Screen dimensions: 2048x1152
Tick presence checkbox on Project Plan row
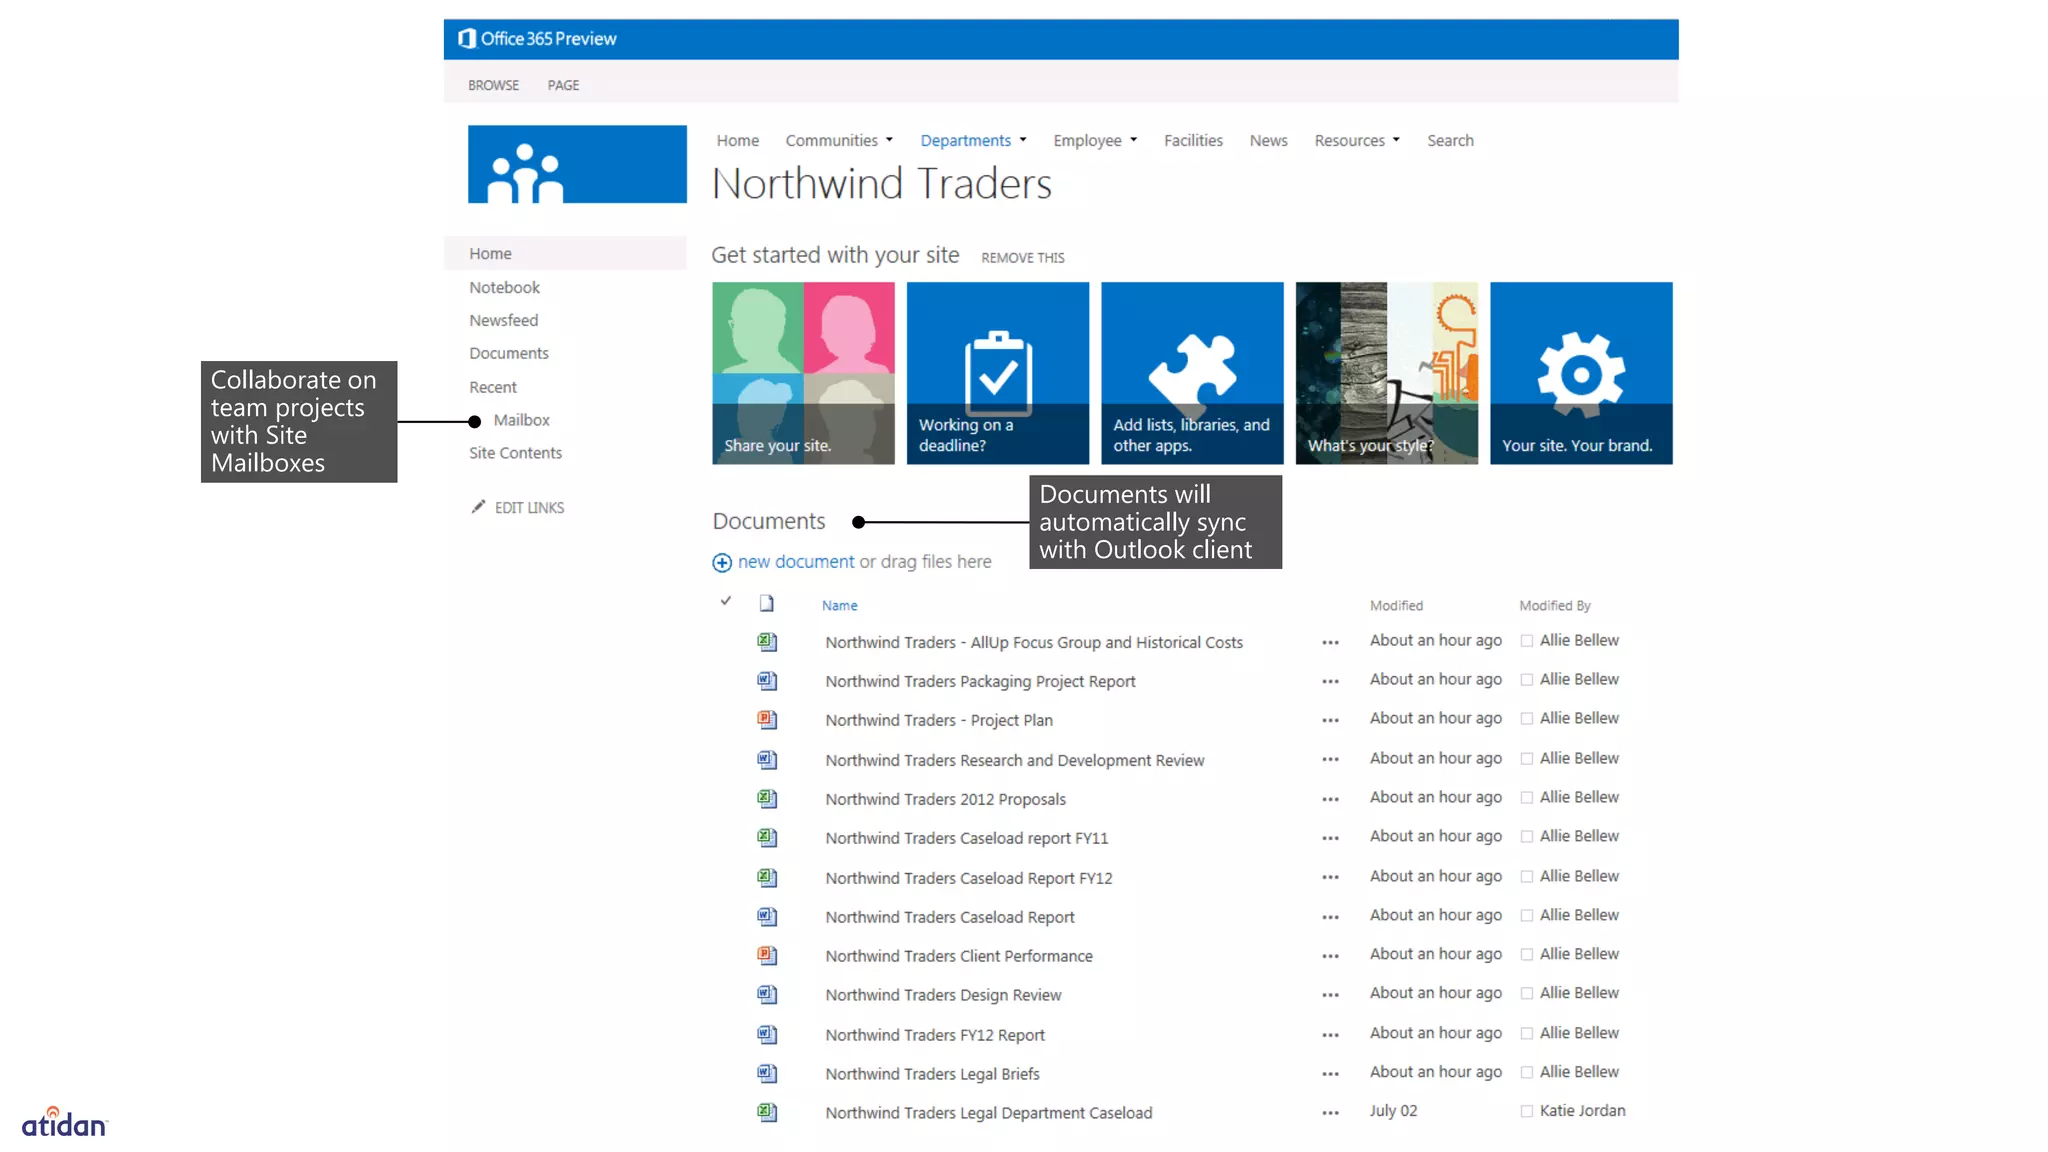pyautogui.click(x=1527, y=719)
